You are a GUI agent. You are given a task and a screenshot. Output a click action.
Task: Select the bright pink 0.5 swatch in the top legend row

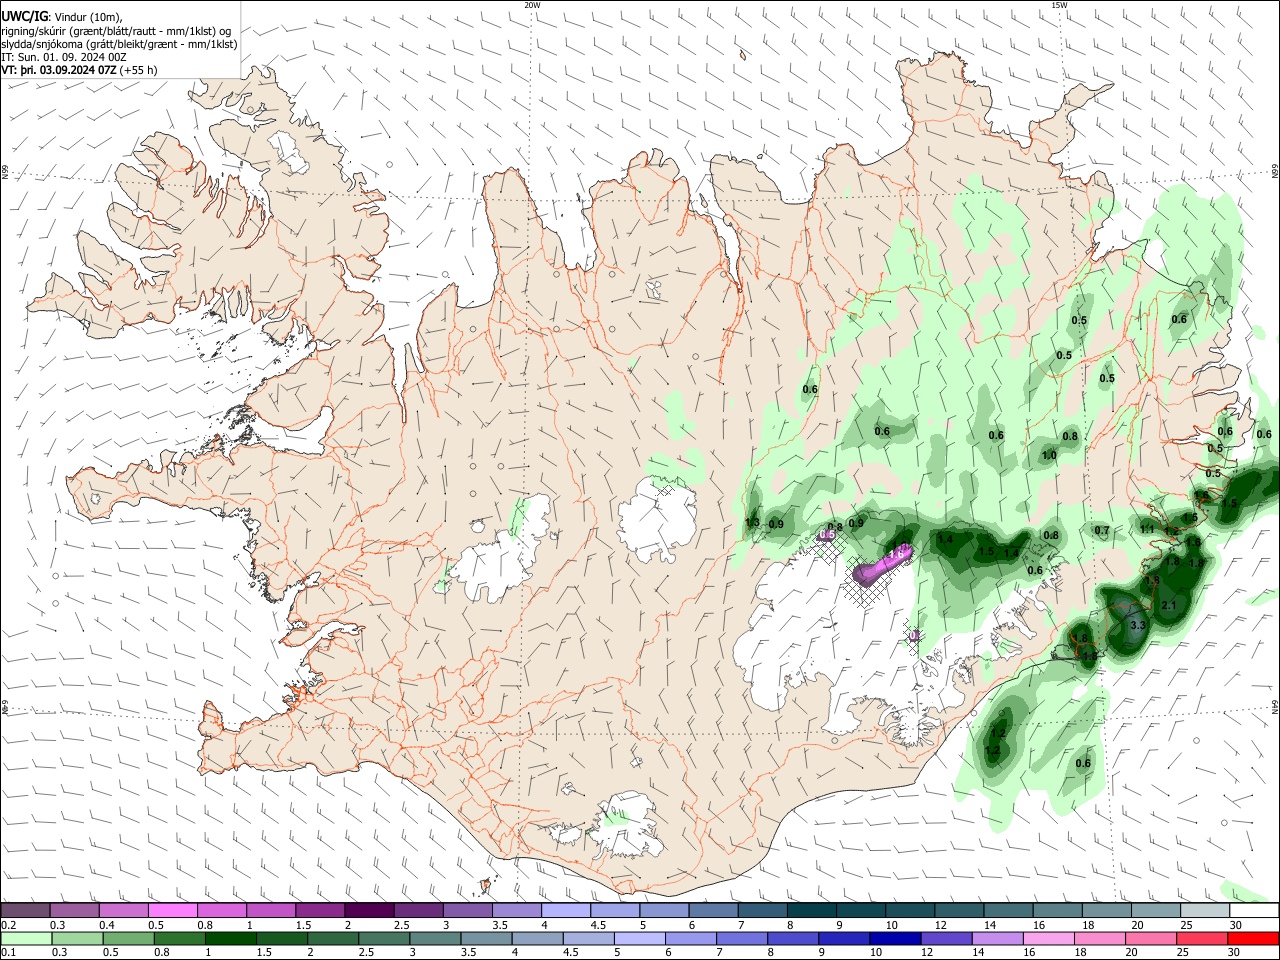click(x=172, y=911)
